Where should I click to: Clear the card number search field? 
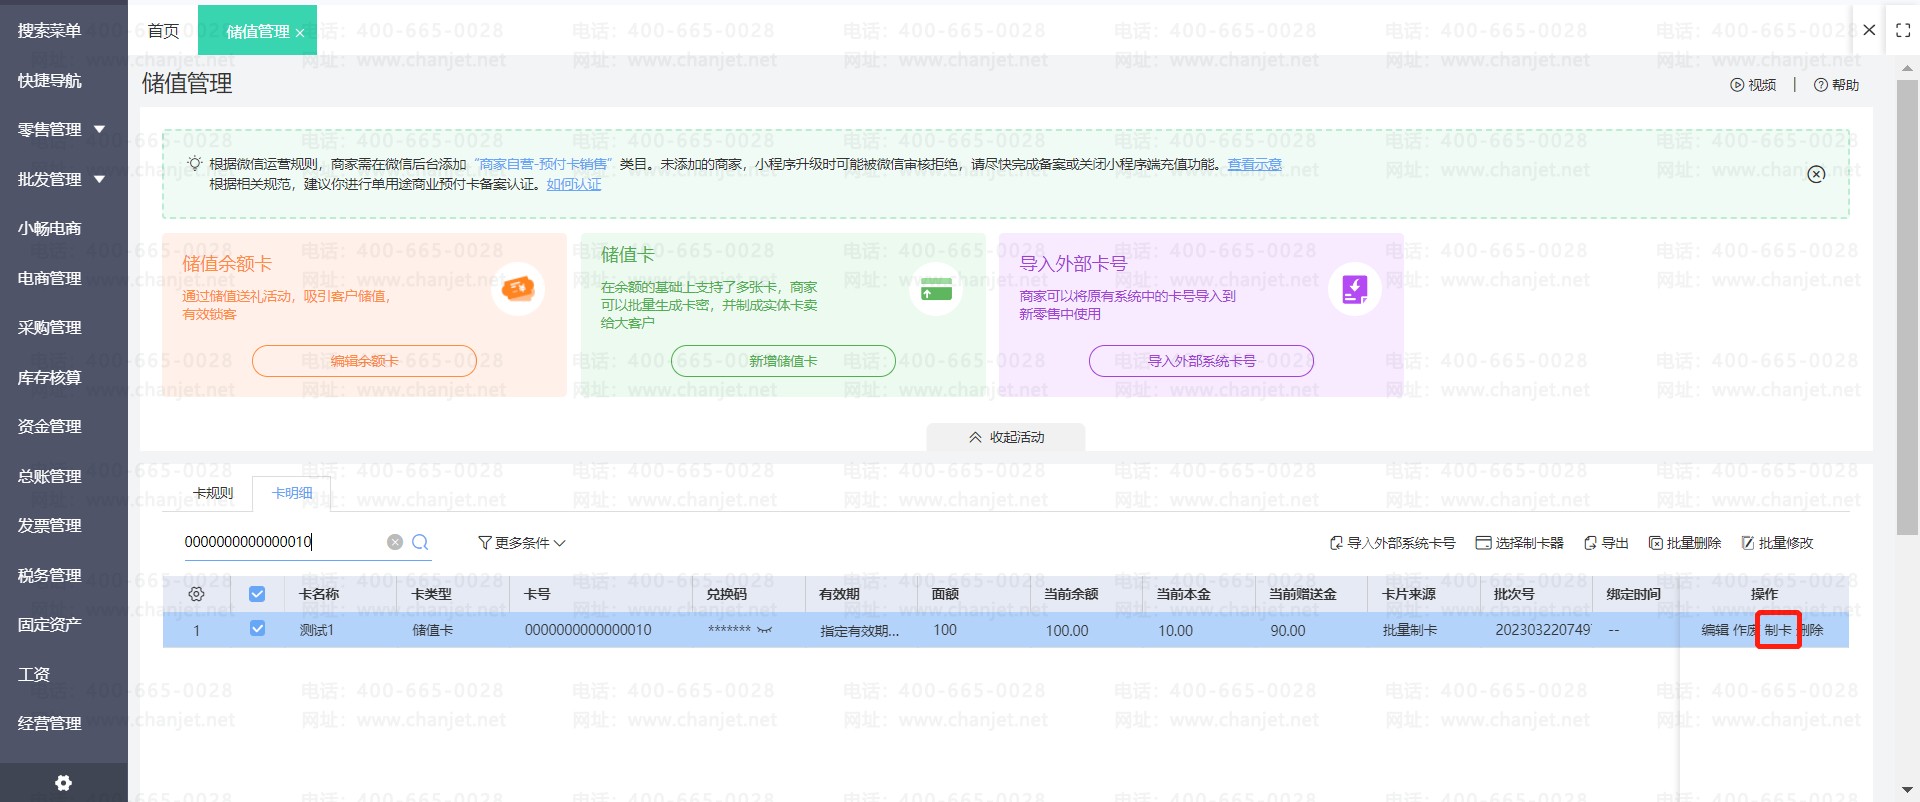pos(395,542)
